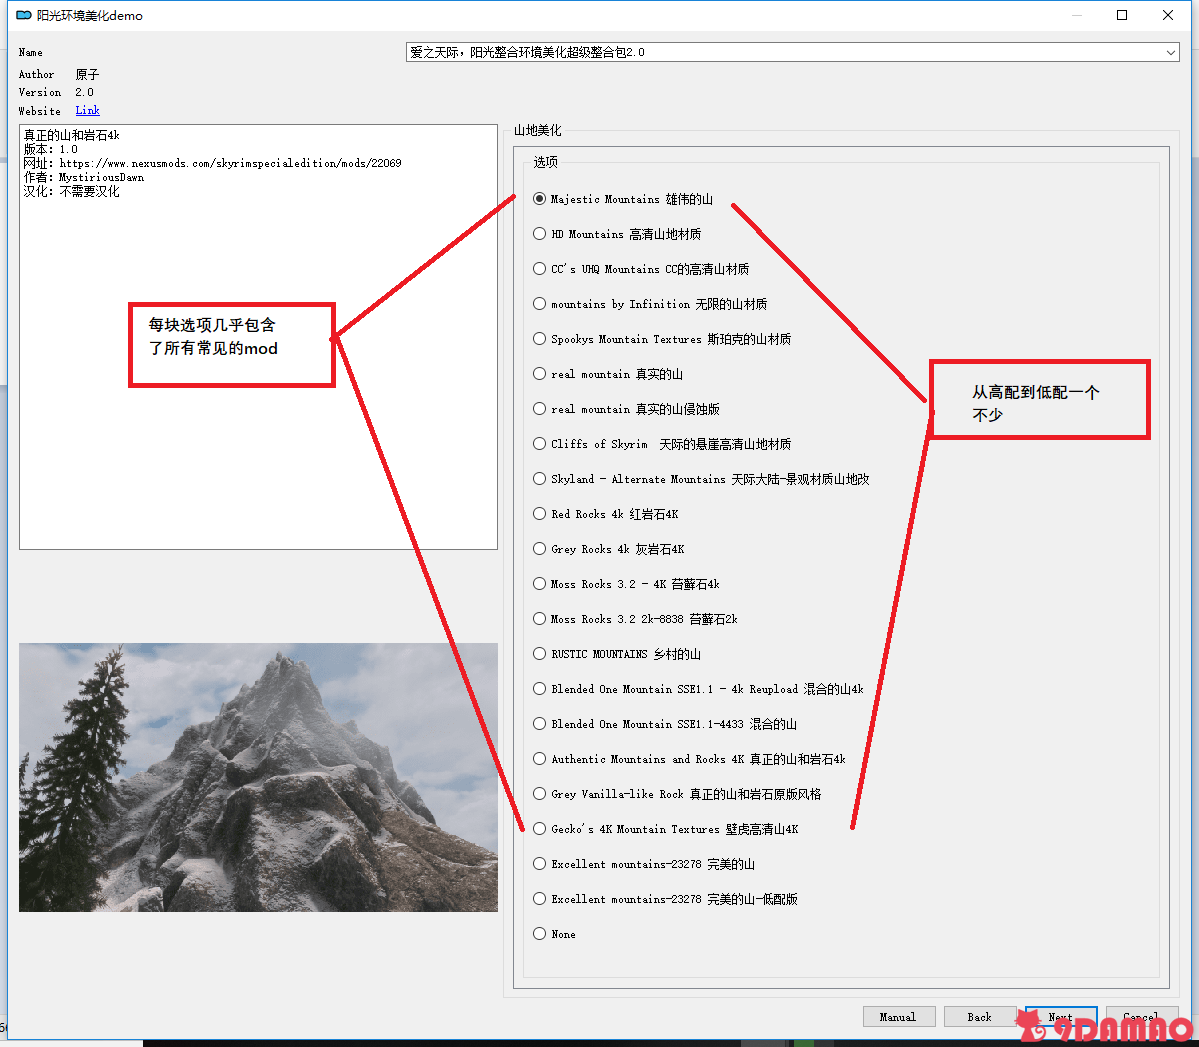Open the mod package name dropdown

pos(1171,52)
